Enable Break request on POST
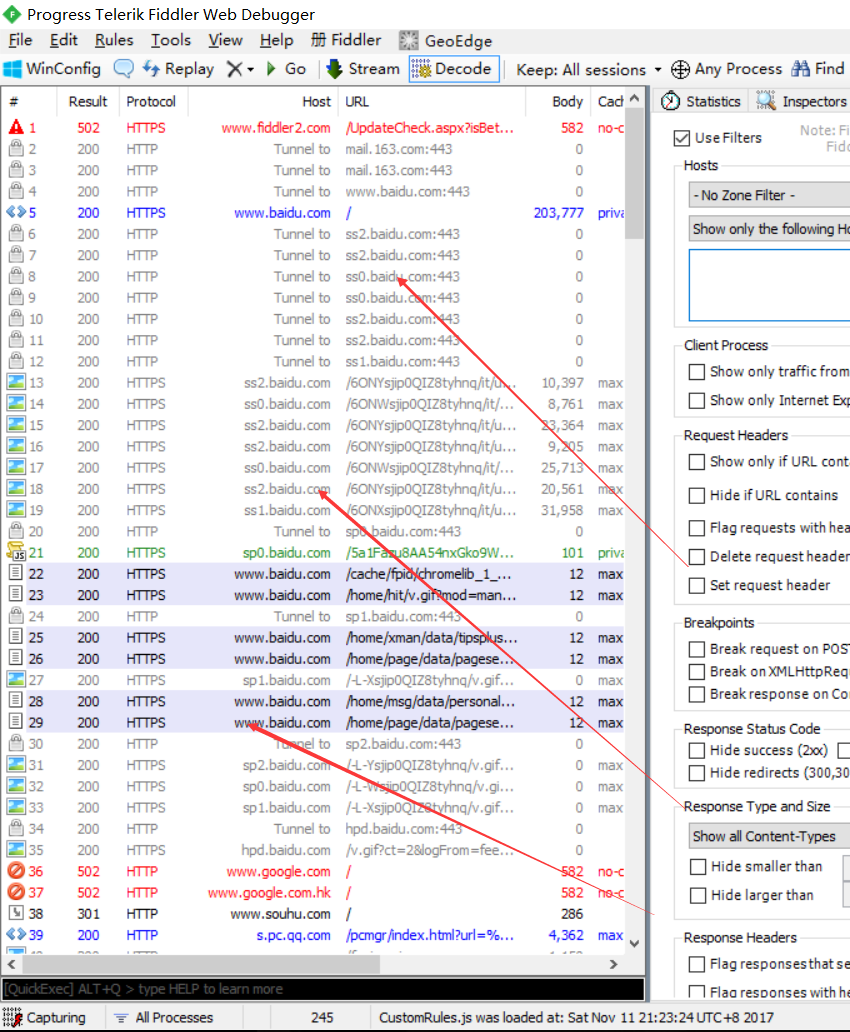 click(x=697, y=648)
